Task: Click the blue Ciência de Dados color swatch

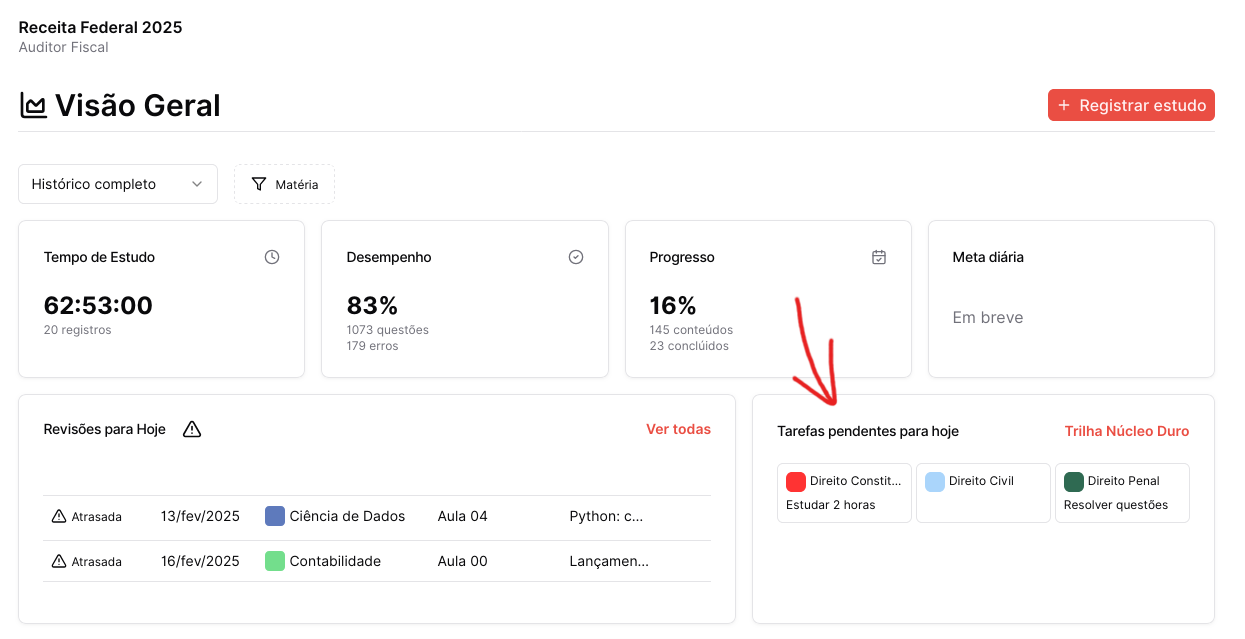Action: point(275,516)
